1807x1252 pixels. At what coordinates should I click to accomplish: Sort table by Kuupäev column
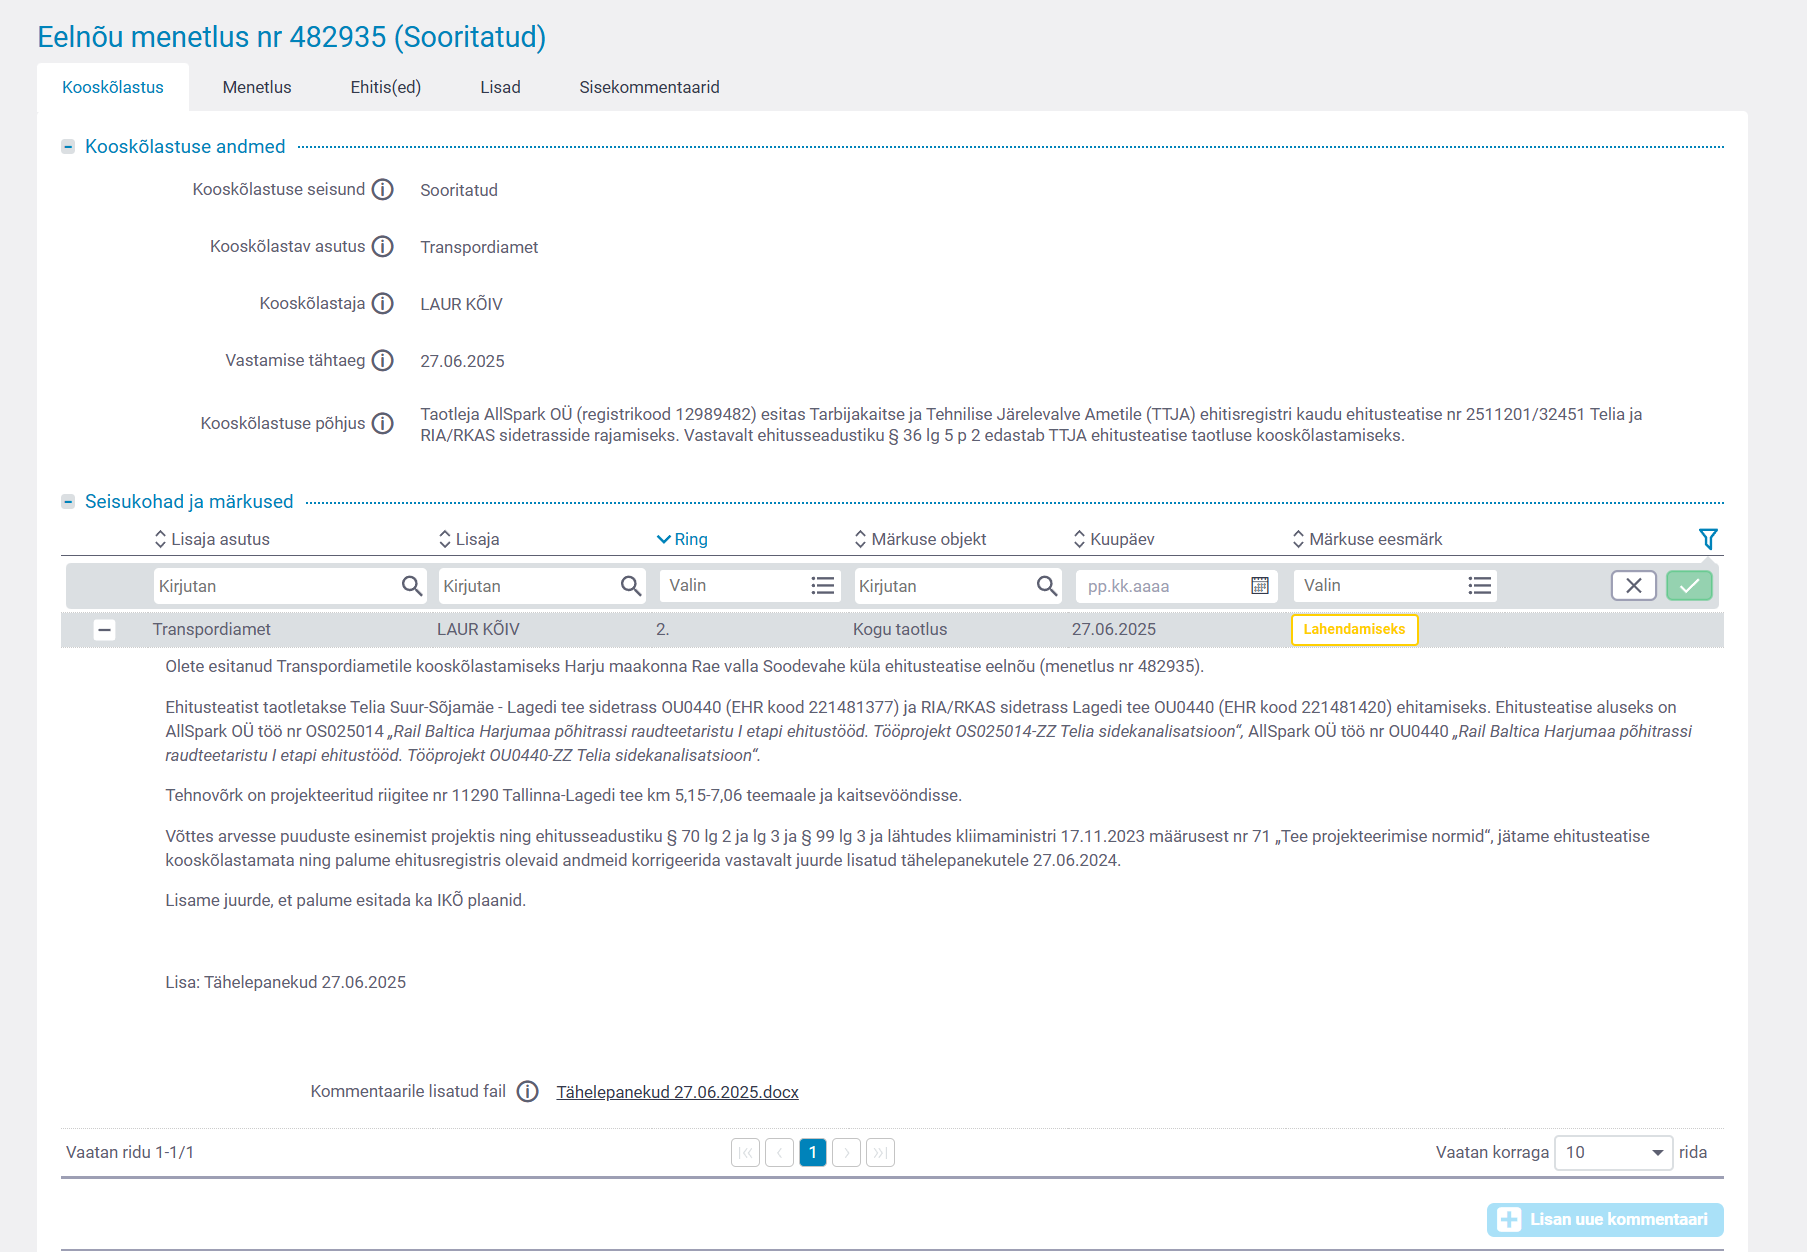[1114, 539]
